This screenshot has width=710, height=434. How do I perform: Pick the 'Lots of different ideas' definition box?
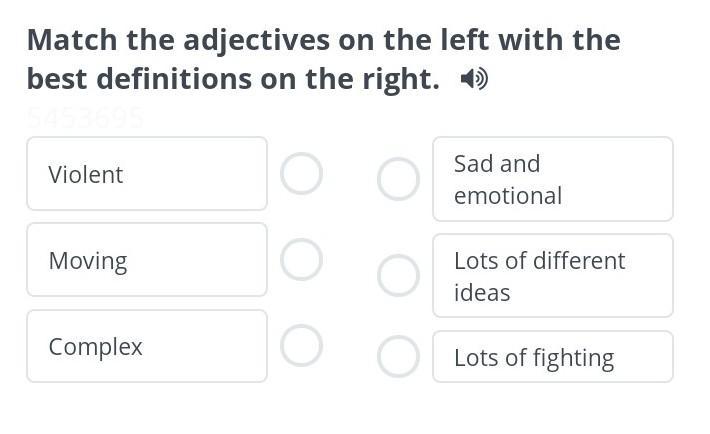pos(553,275)
